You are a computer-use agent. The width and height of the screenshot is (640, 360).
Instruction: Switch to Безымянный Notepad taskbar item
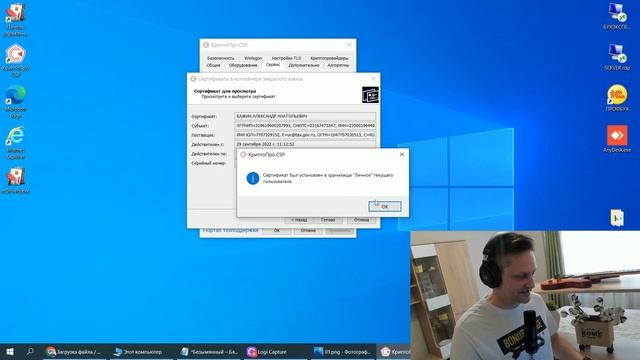pos(209,352)
